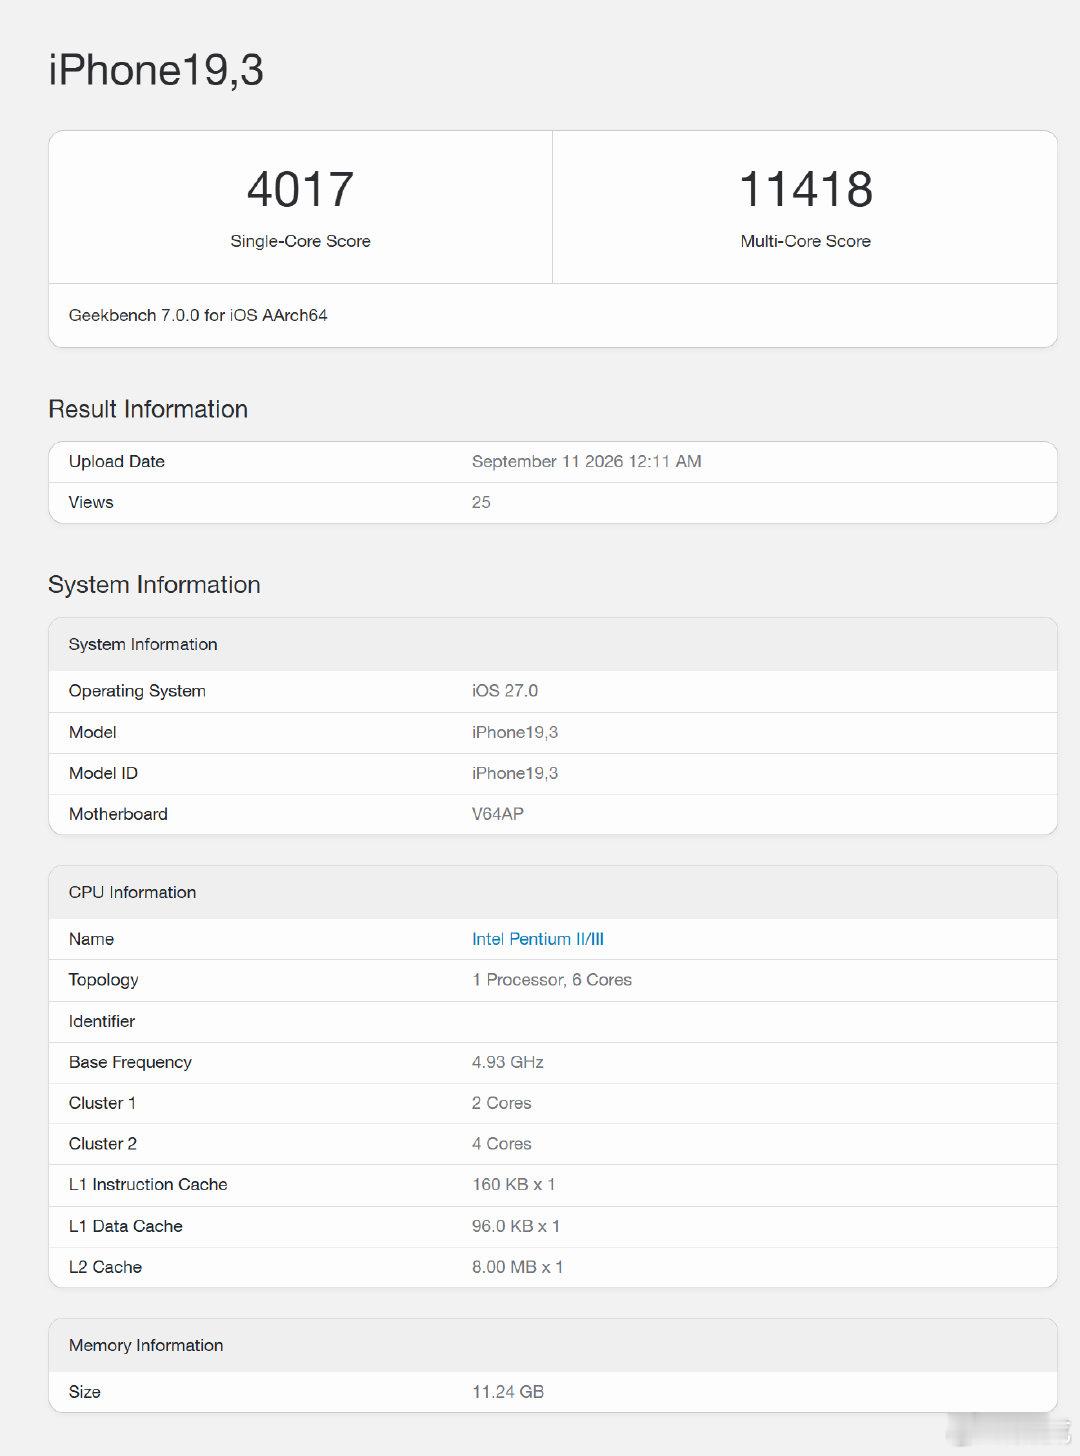Select the Cluster 2 cores value
The width and height of the screenshot is (1080, 1456).
click(x=502, y=1144)
